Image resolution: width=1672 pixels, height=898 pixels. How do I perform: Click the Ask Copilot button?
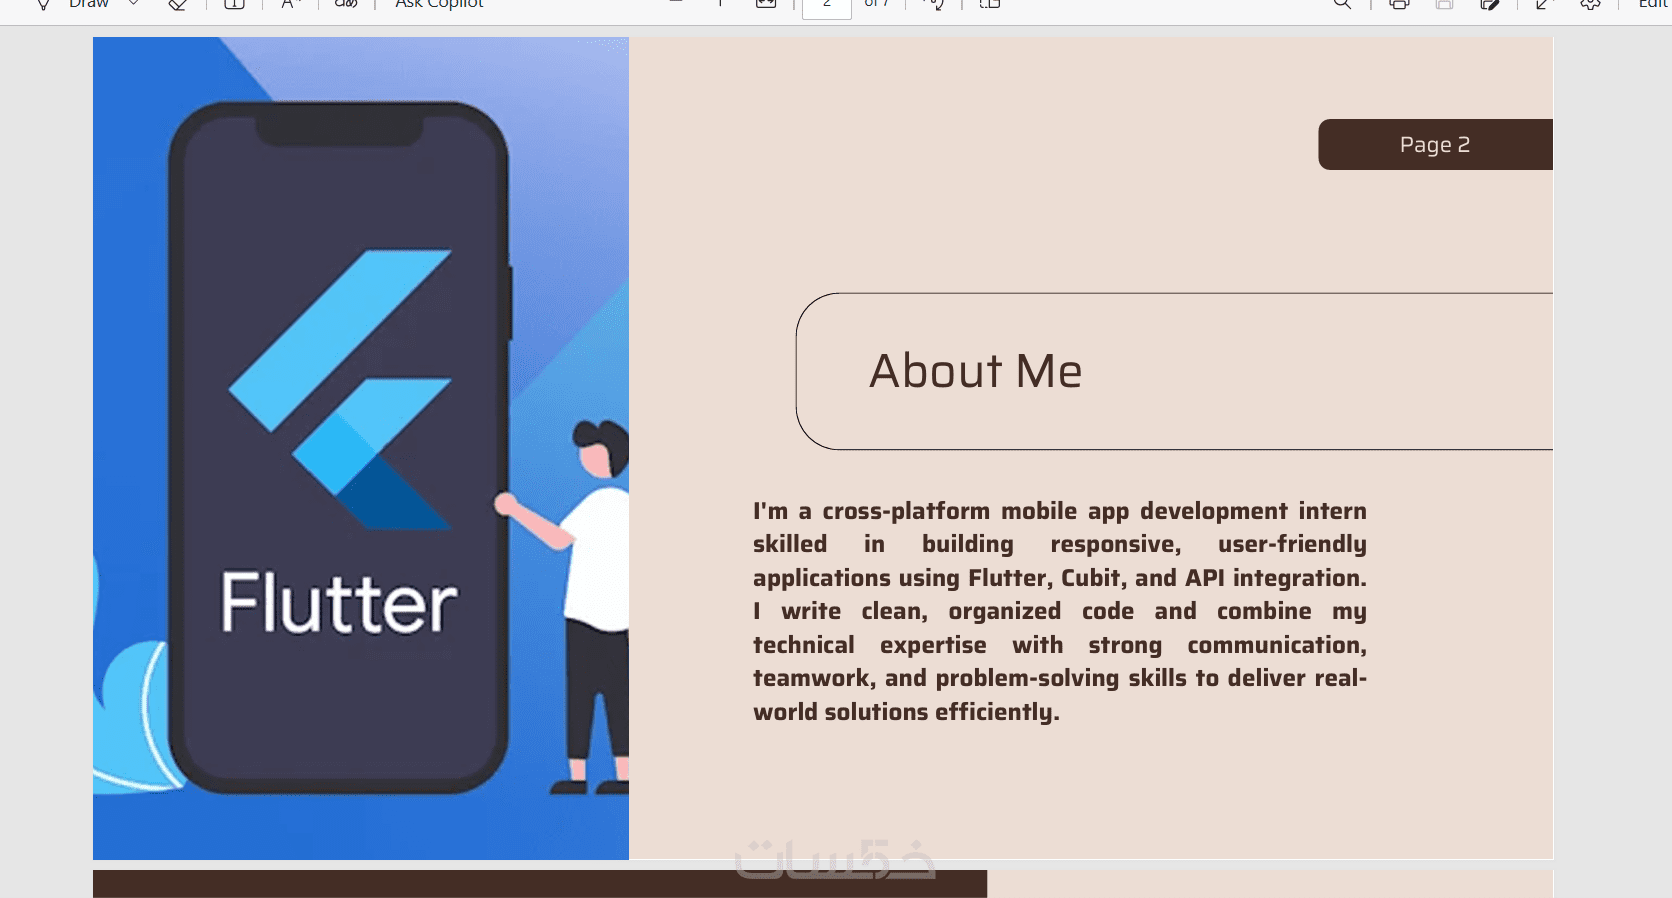click(x=438, y=5)
